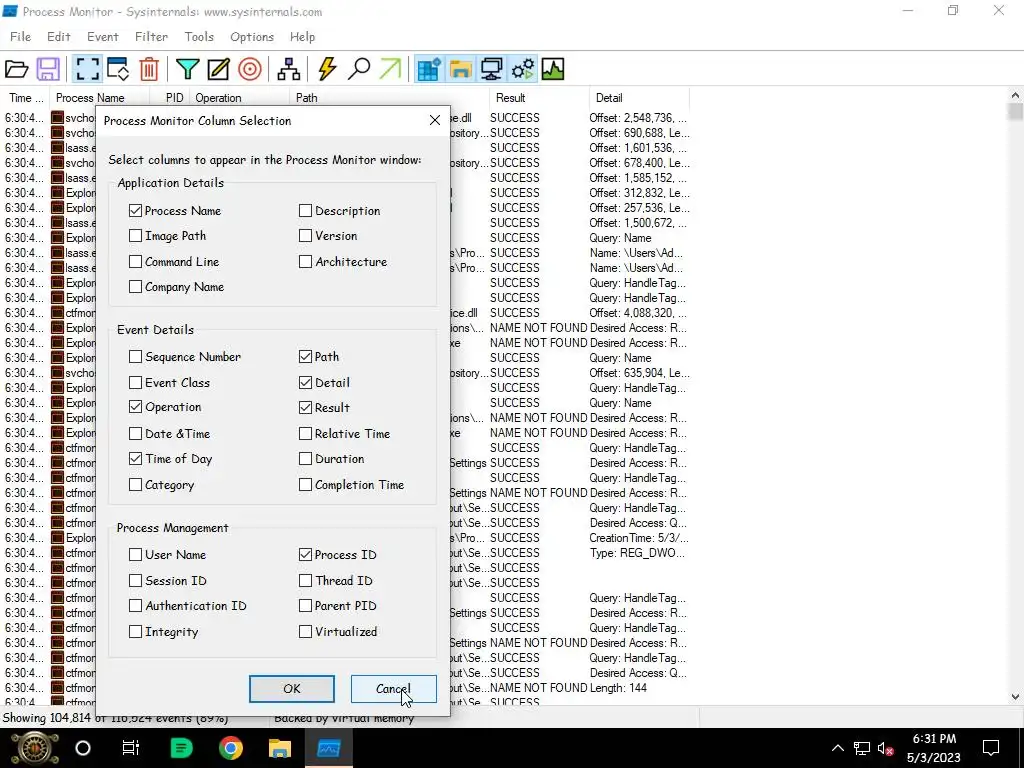Image resolution: width=1024 pixels, height=768 pixels.
Task: Check the Command Line option
Action: tap(135, 261)
